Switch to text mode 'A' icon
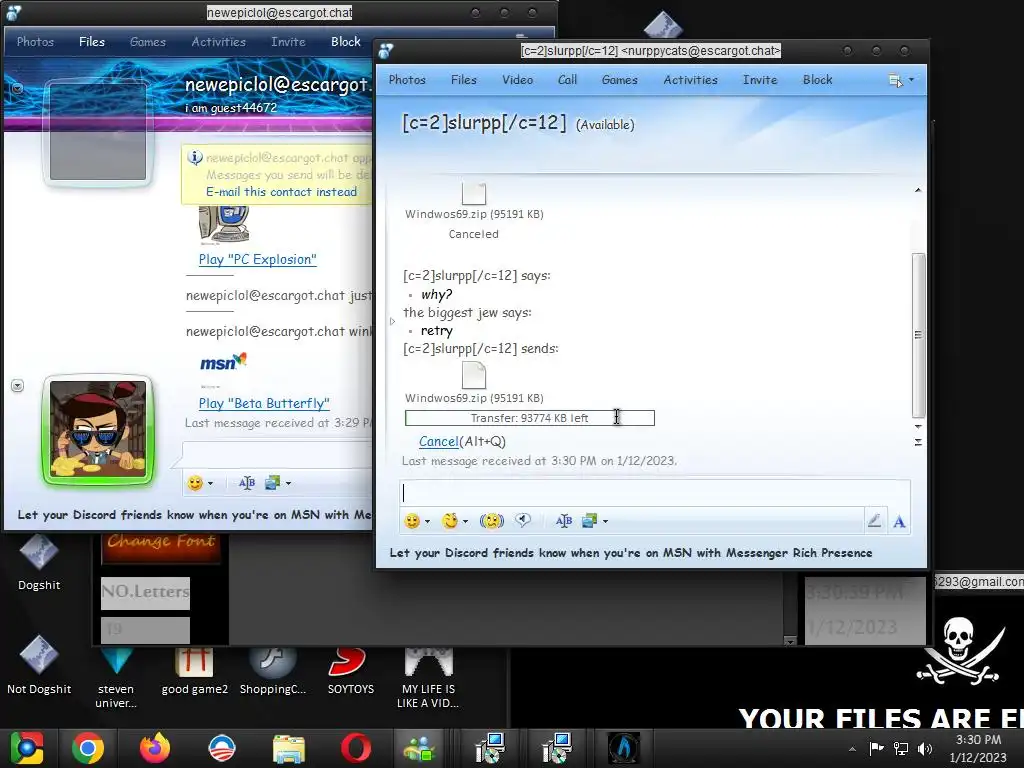This screenshot has height=768, width=1024. tap(899, 522)
